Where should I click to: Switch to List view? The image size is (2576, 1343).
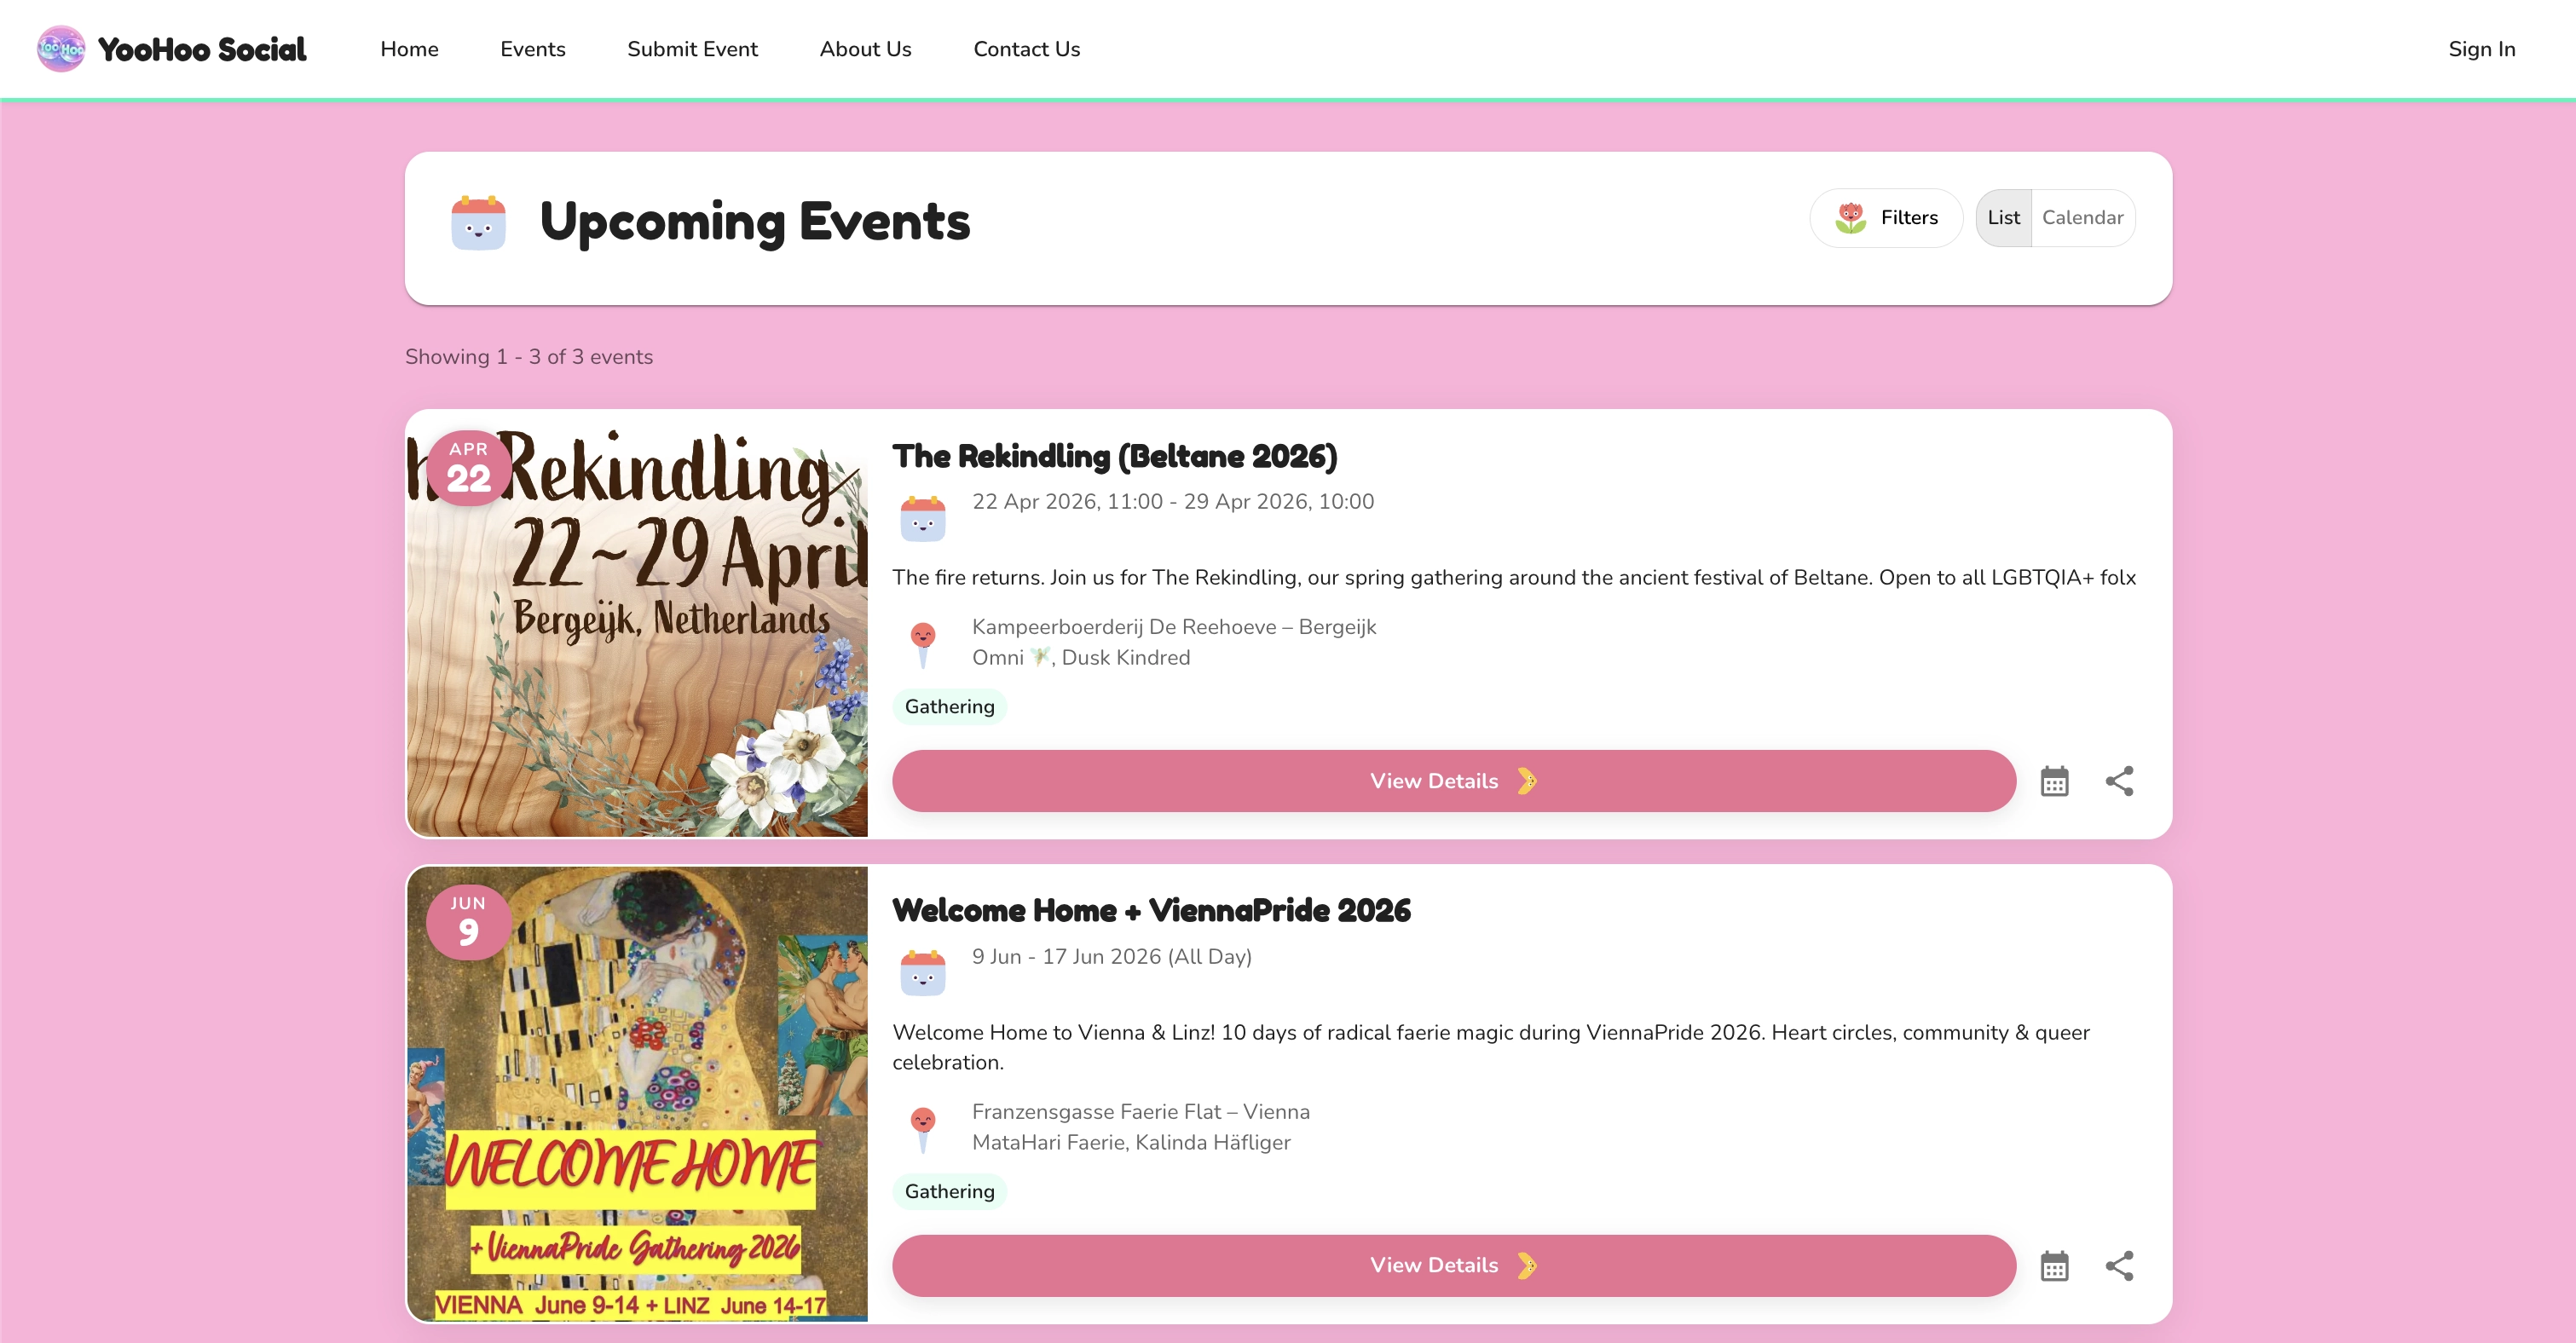coord(2003,218)
